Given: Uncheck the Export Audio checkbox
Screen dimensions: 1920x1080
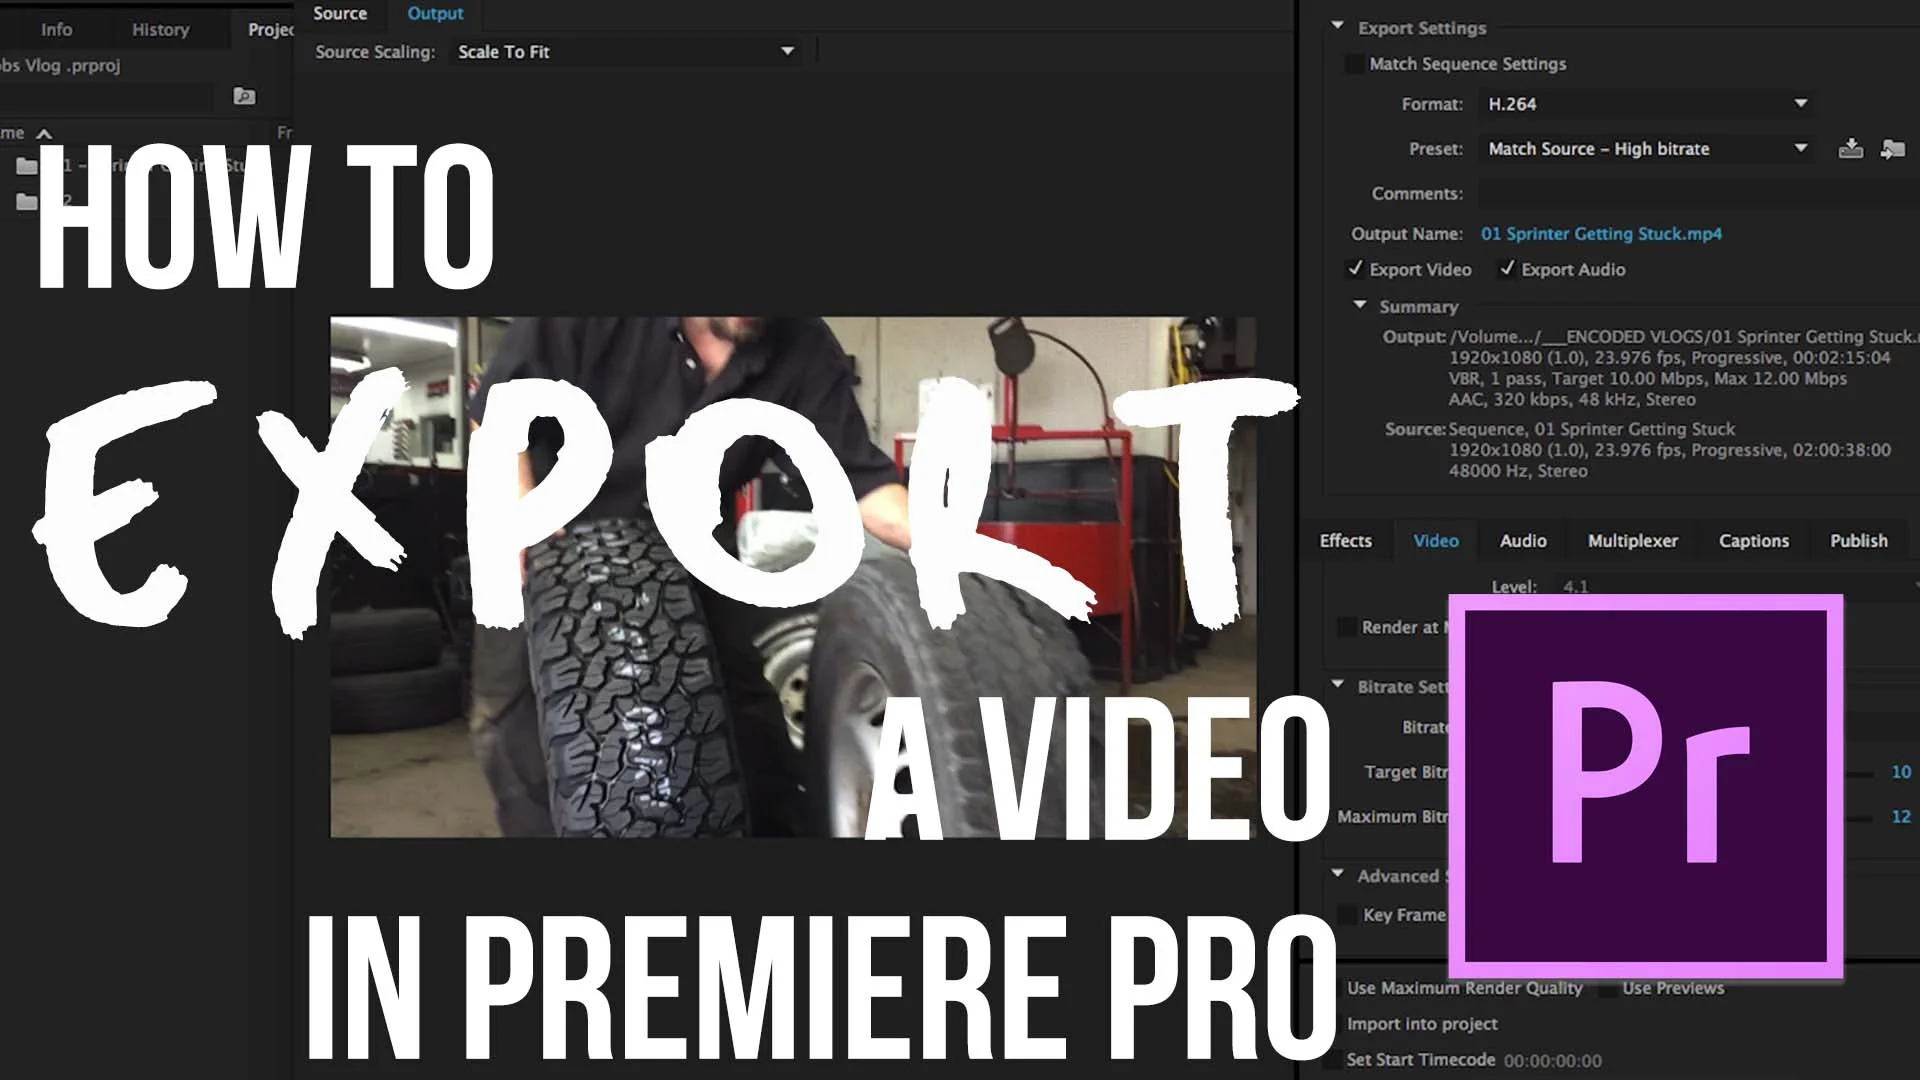Looking at the screenshot, I should pos(1507,269).
